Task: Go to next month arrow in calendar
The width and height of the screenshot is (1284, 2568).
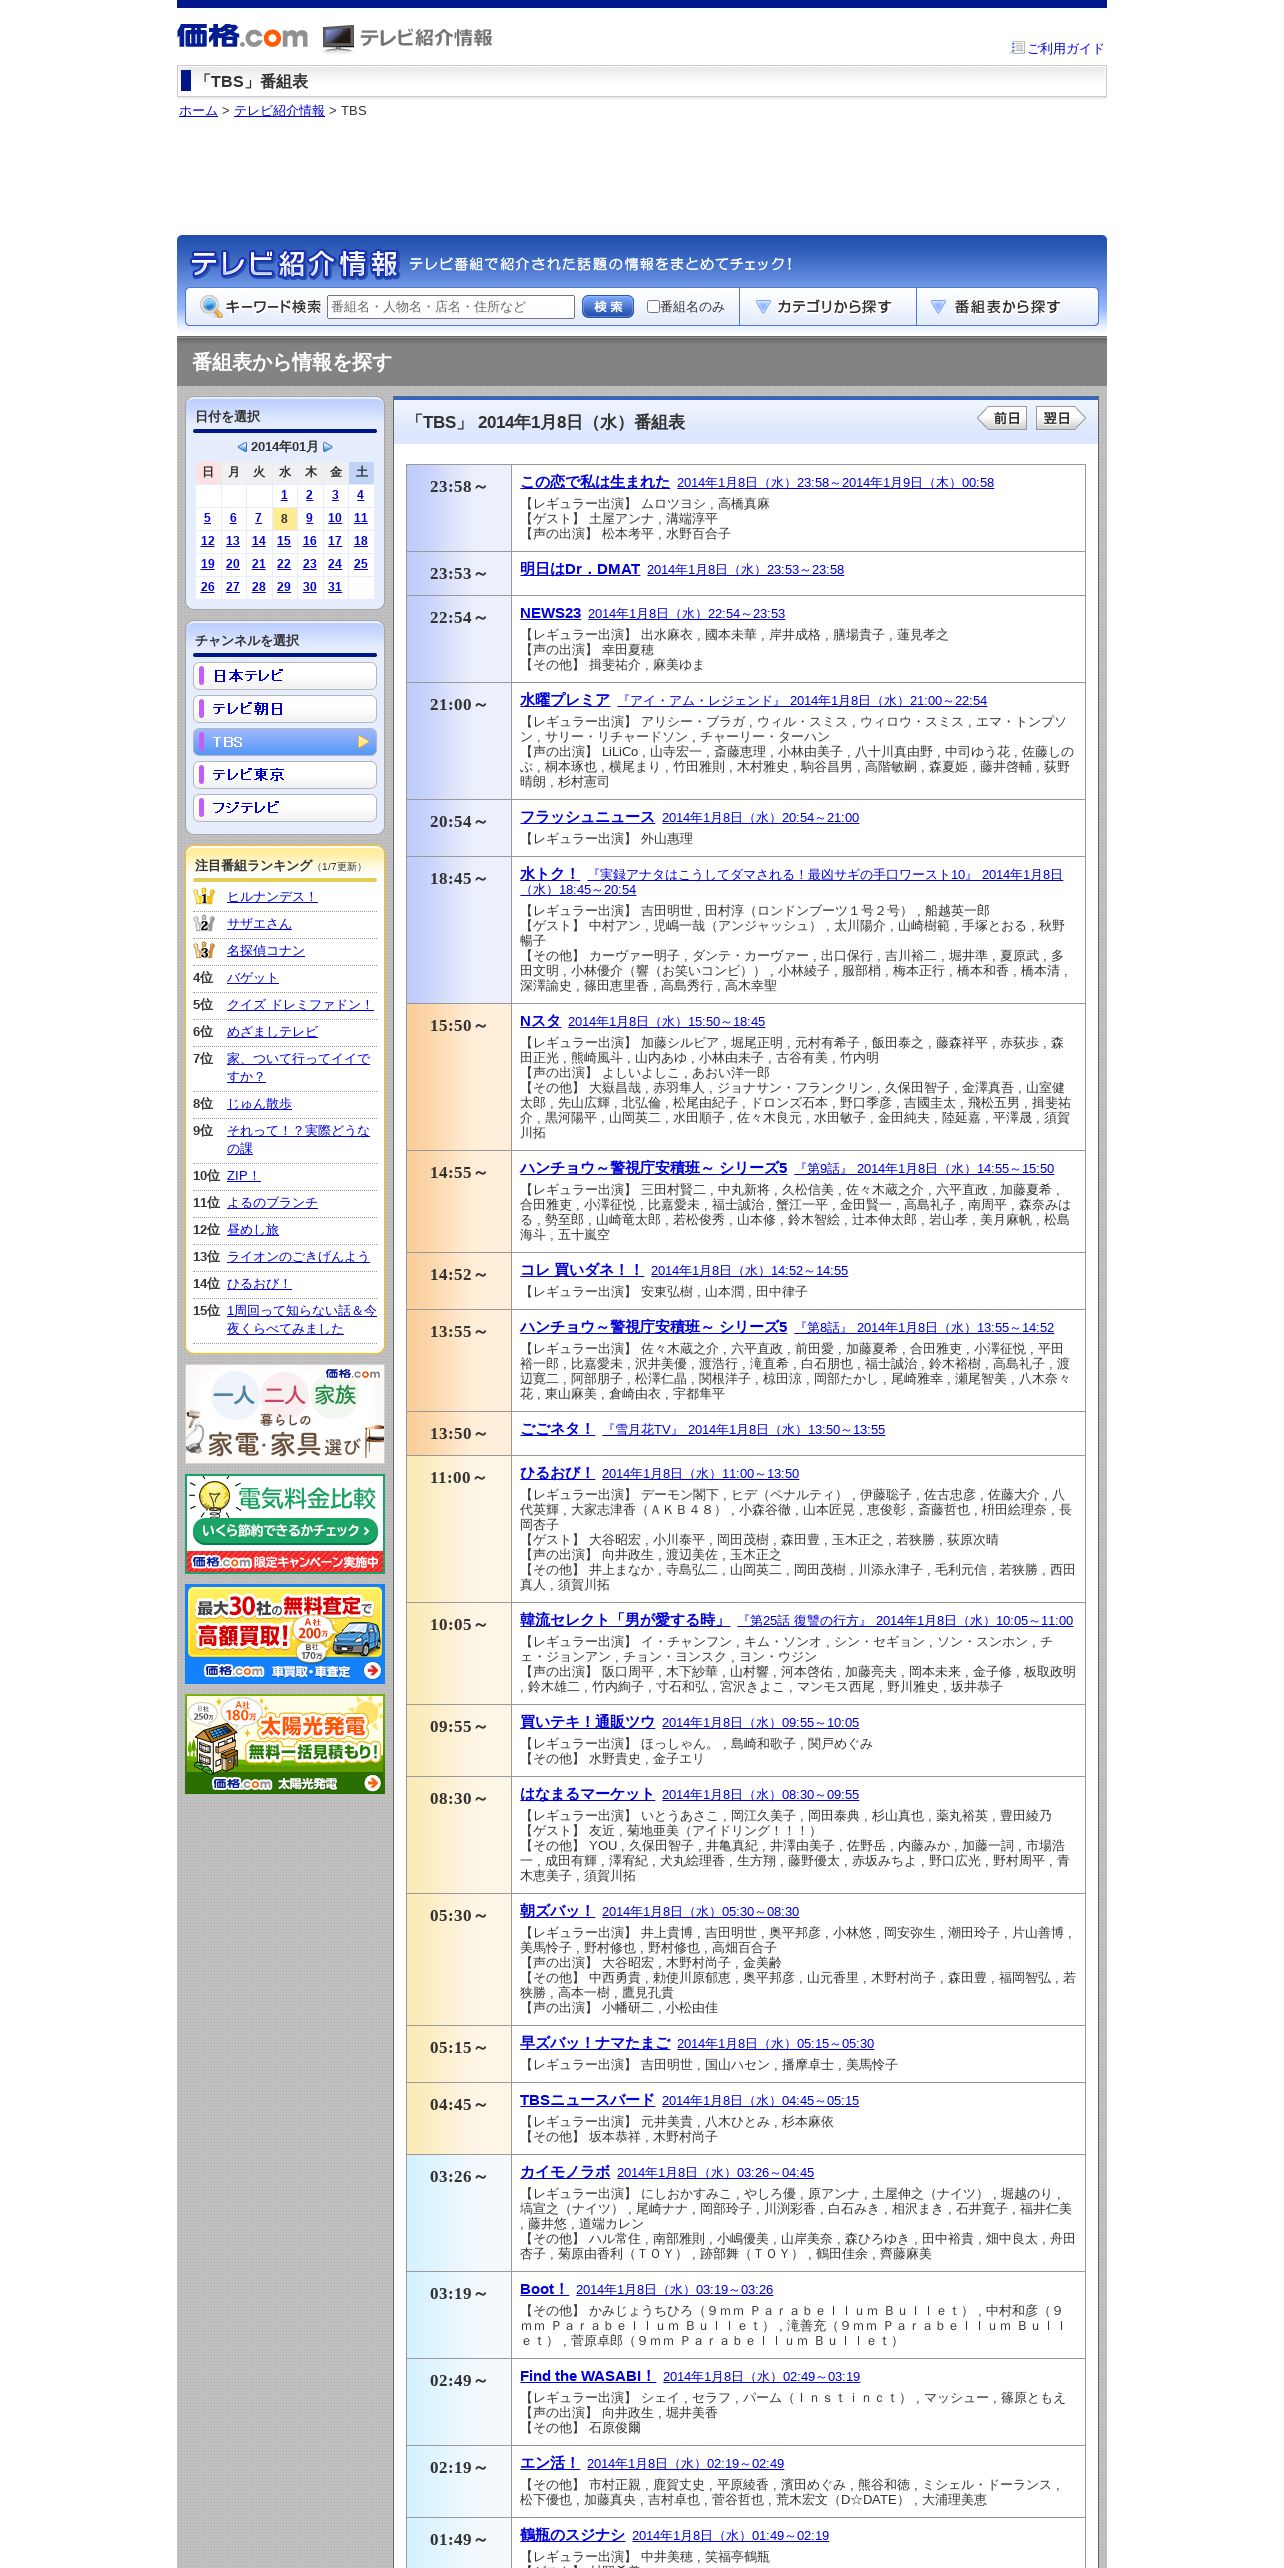Action: (328, 447)
